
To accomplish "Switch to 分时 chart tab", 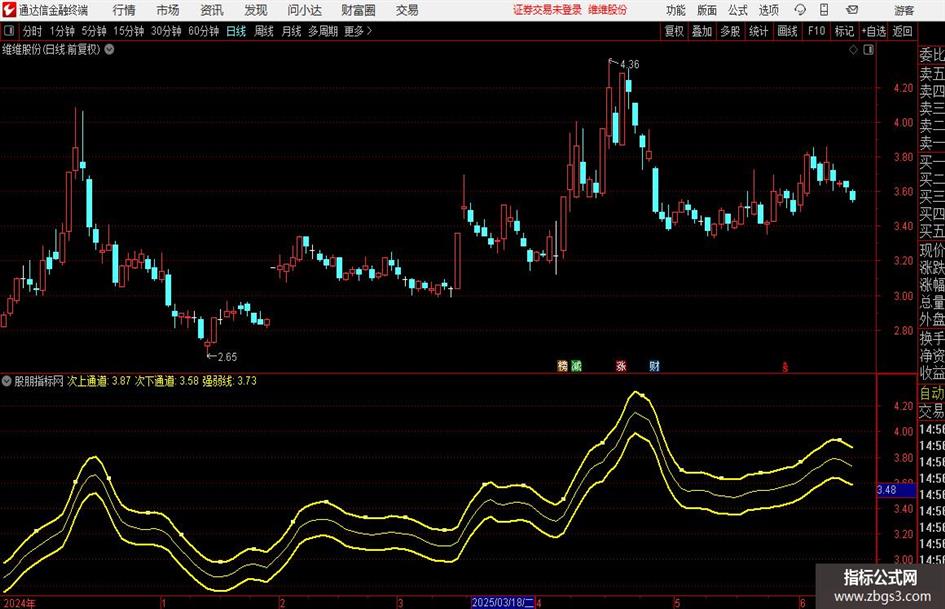I will (32, 31).
